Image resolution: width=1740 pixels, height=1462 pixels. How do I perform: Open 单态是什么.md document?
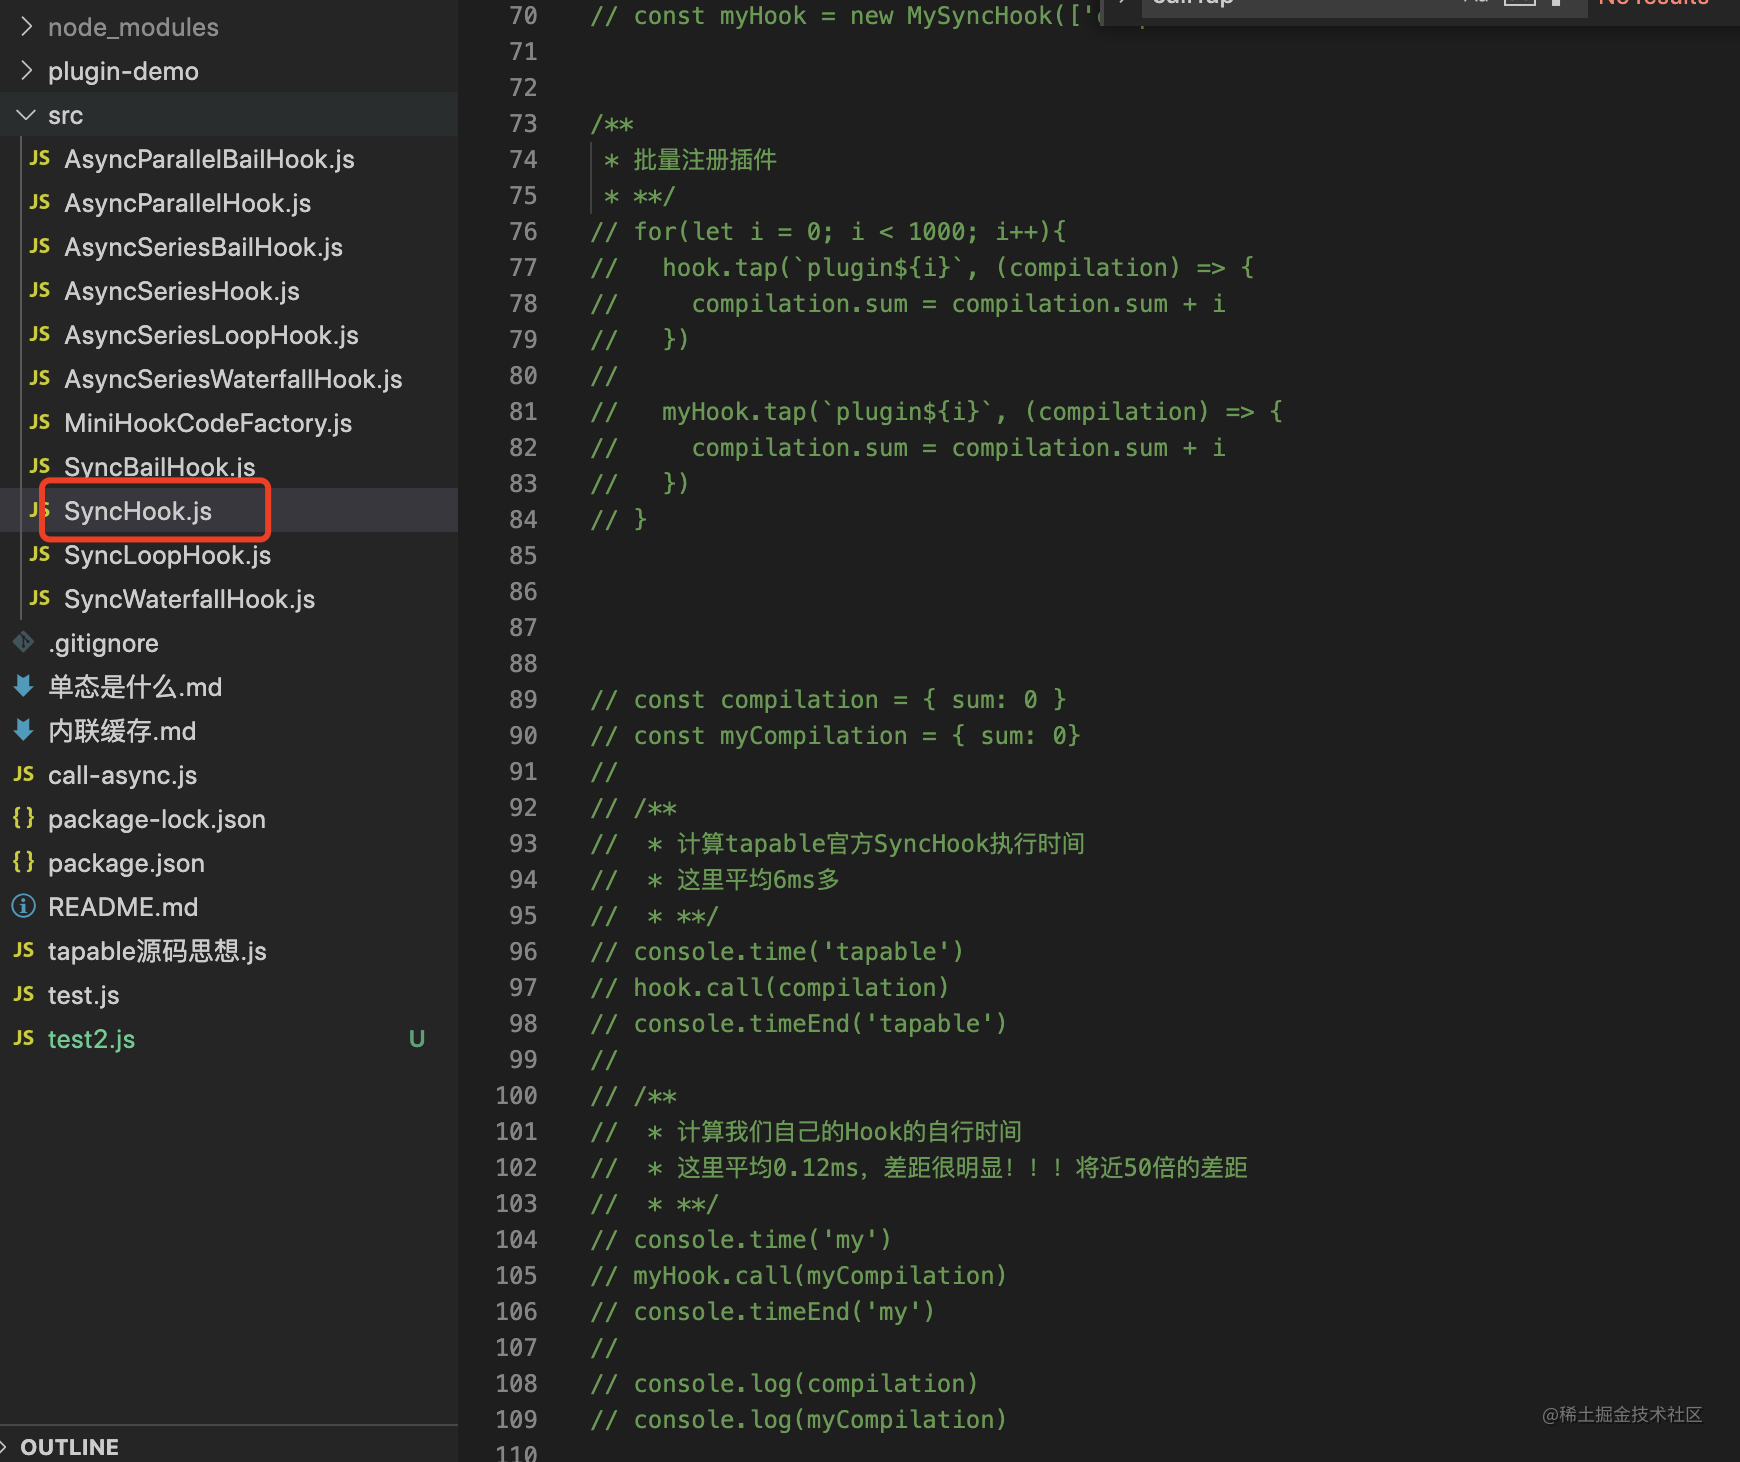(x=135, y=687)
